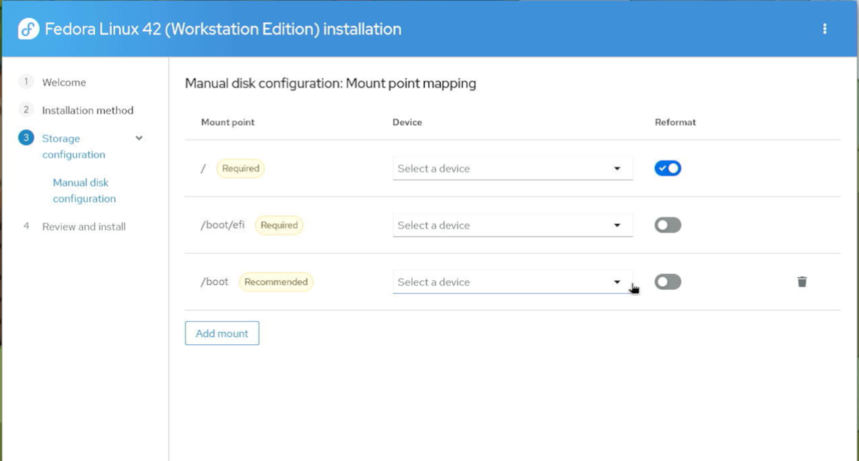Click the step 3 number badge

[x=26, y=138]
